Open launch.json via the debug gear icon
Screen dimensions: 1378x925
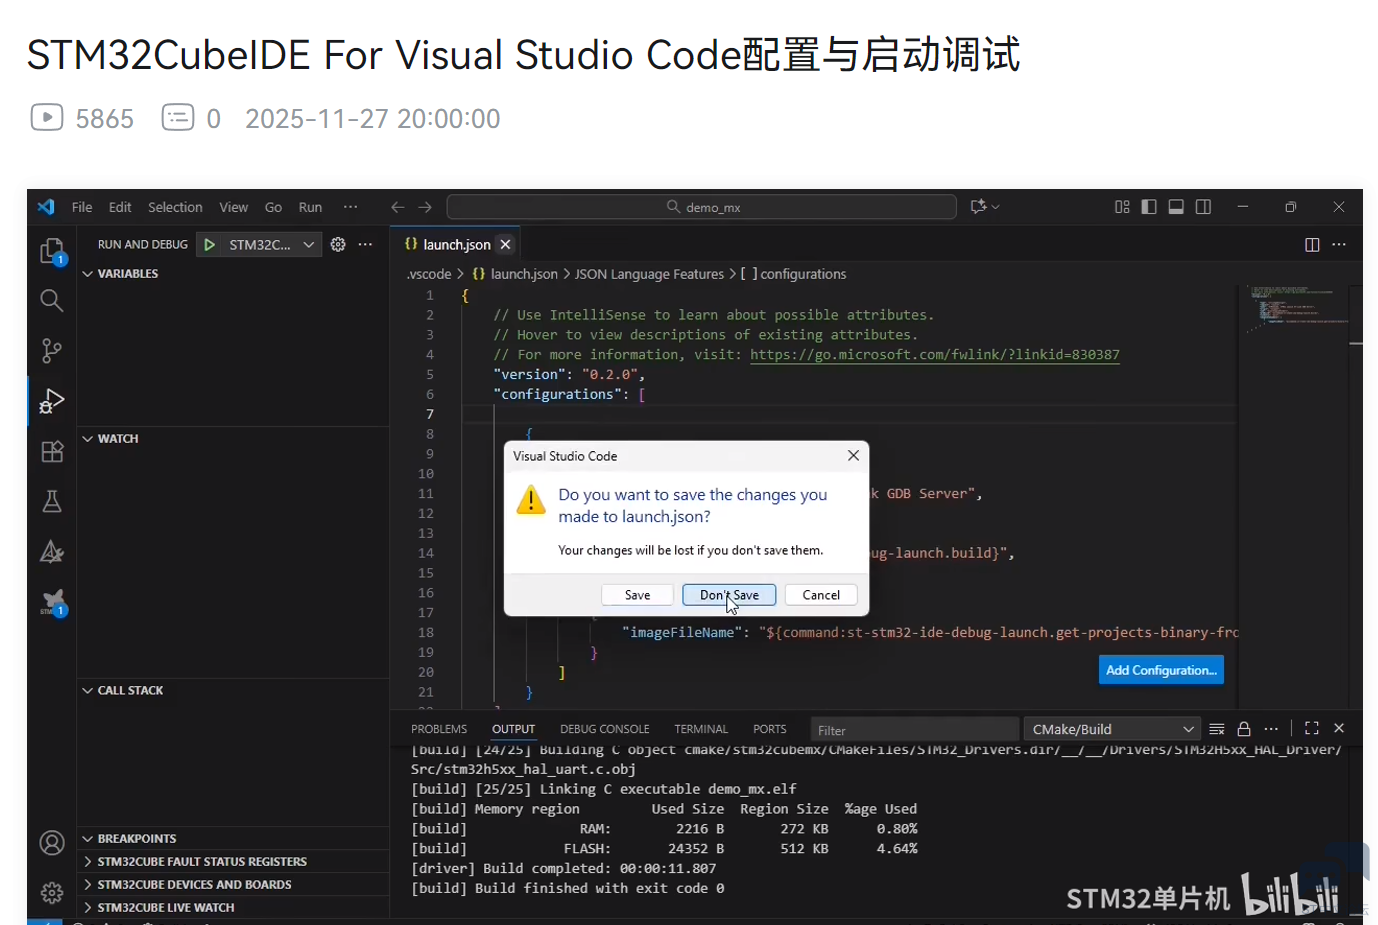[x=338, y=245]
